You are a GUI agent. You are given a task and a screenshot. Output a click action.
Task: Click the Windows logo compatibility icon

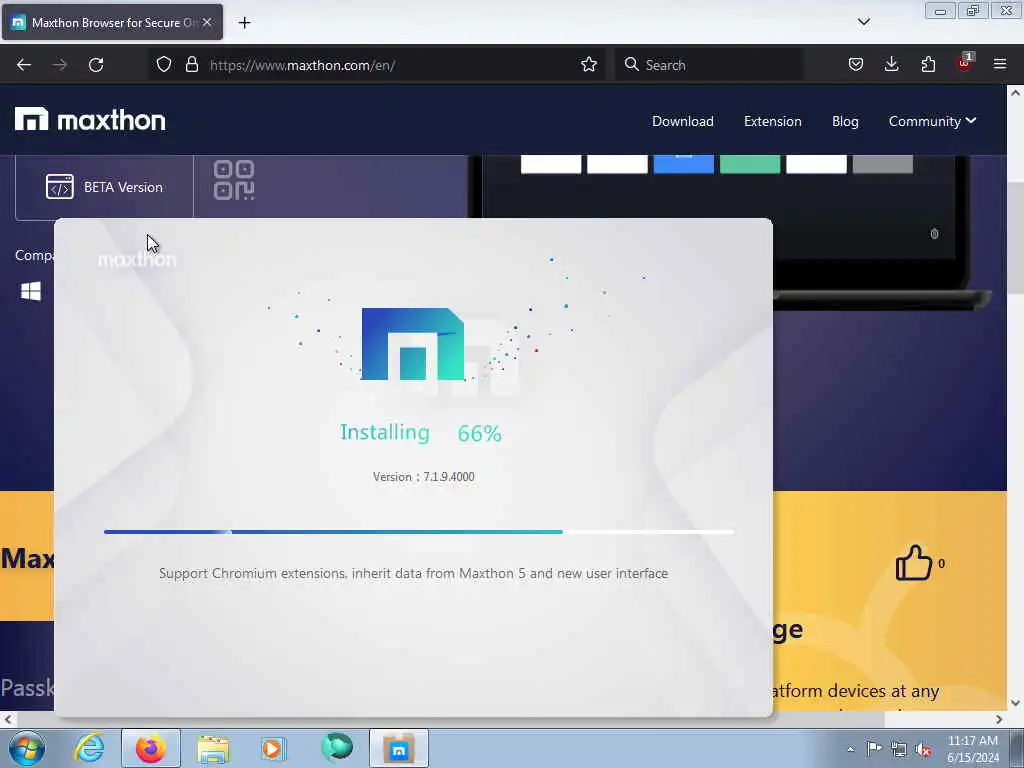coord(31,291)
